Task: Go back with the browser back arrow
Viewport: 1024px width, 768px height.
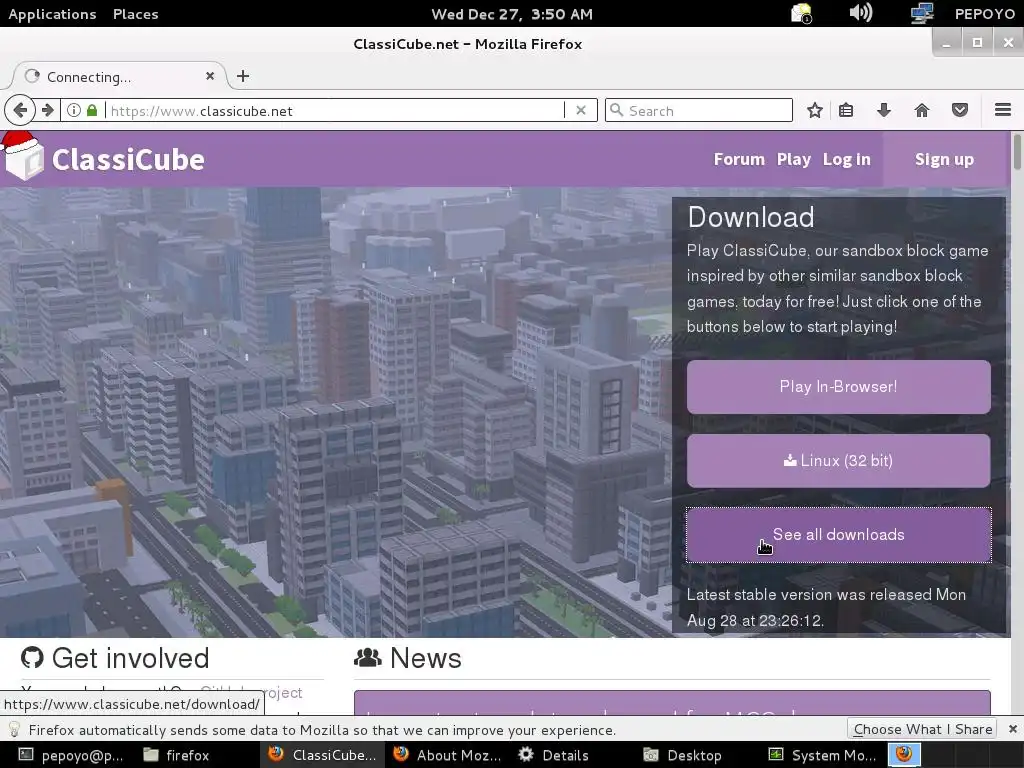Action: tap(20, 110)
